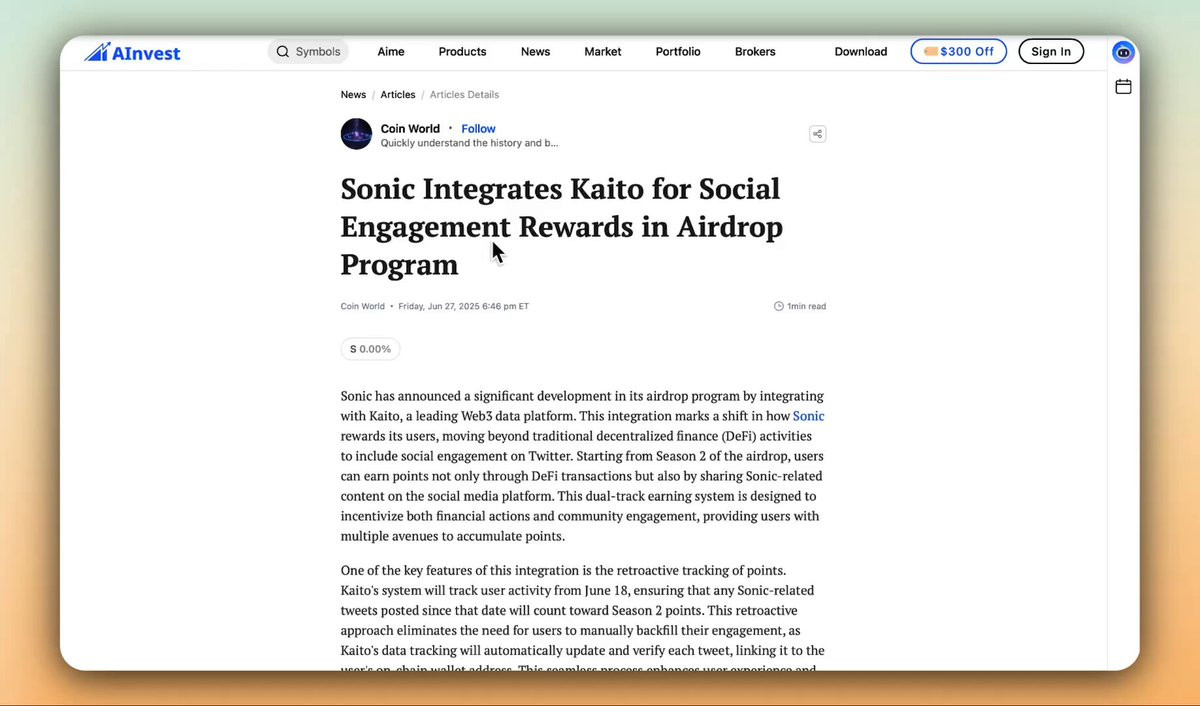Click the article headline about Sonic and Kaito
Image resolution: width=1200 pixels, height=706 pixels.
tap(561, 226)
